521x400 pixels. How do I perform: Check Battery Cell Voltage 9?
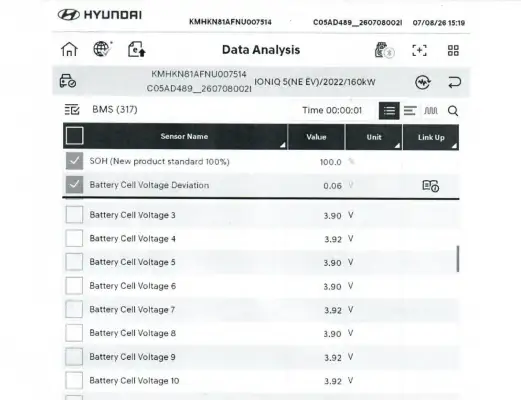click(x=74, y=357)
